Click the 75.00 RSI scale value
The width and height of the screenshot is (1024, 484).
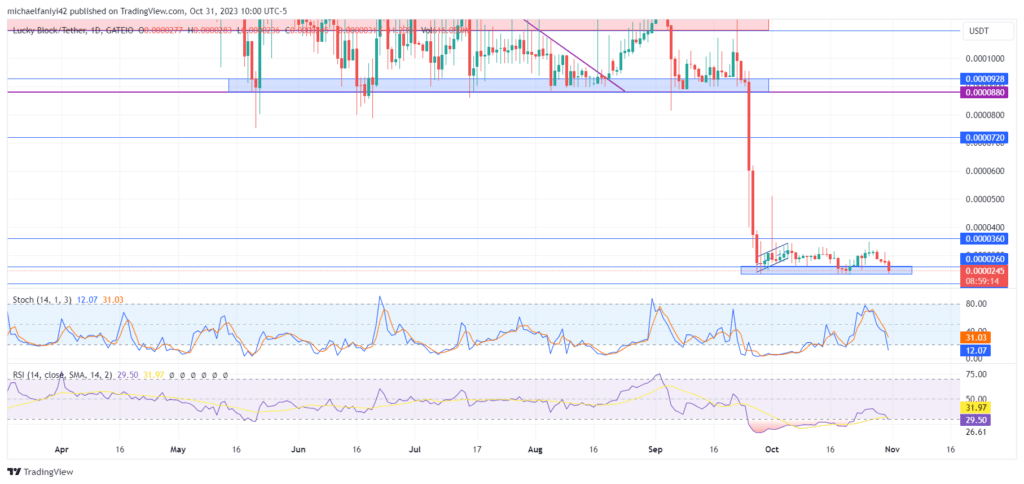point(976,374)
